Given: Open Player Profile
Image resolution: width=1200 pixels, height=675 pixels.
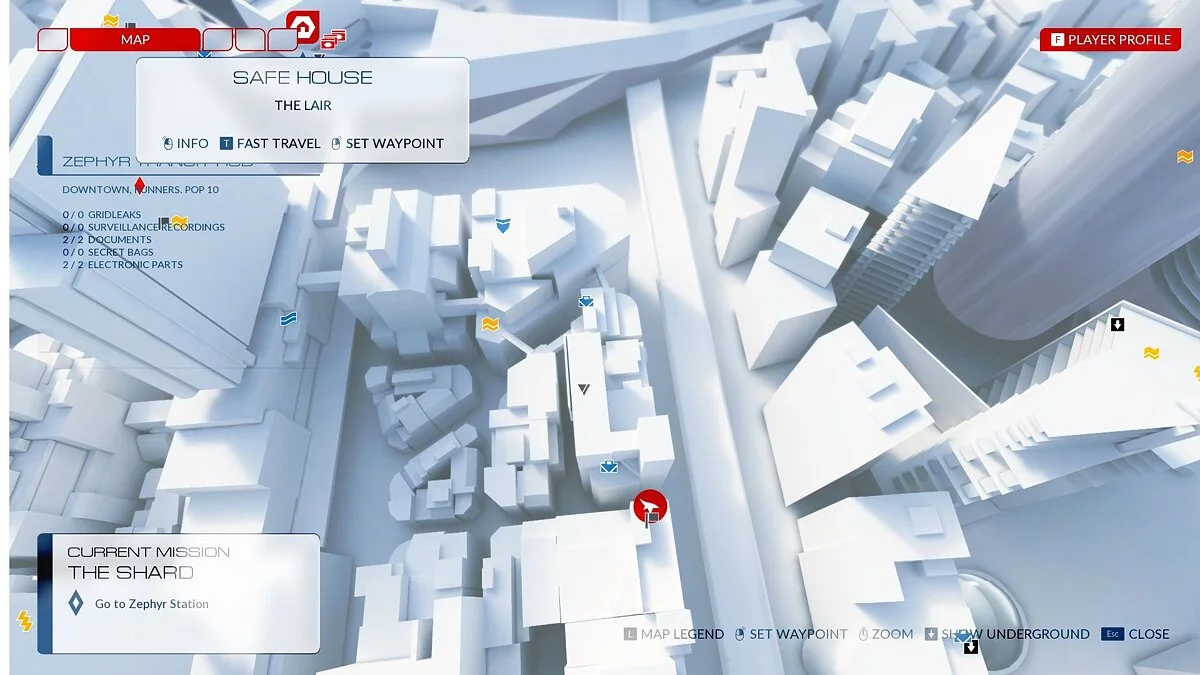Looking at the screenshot, I should [x=1111, y=40].
